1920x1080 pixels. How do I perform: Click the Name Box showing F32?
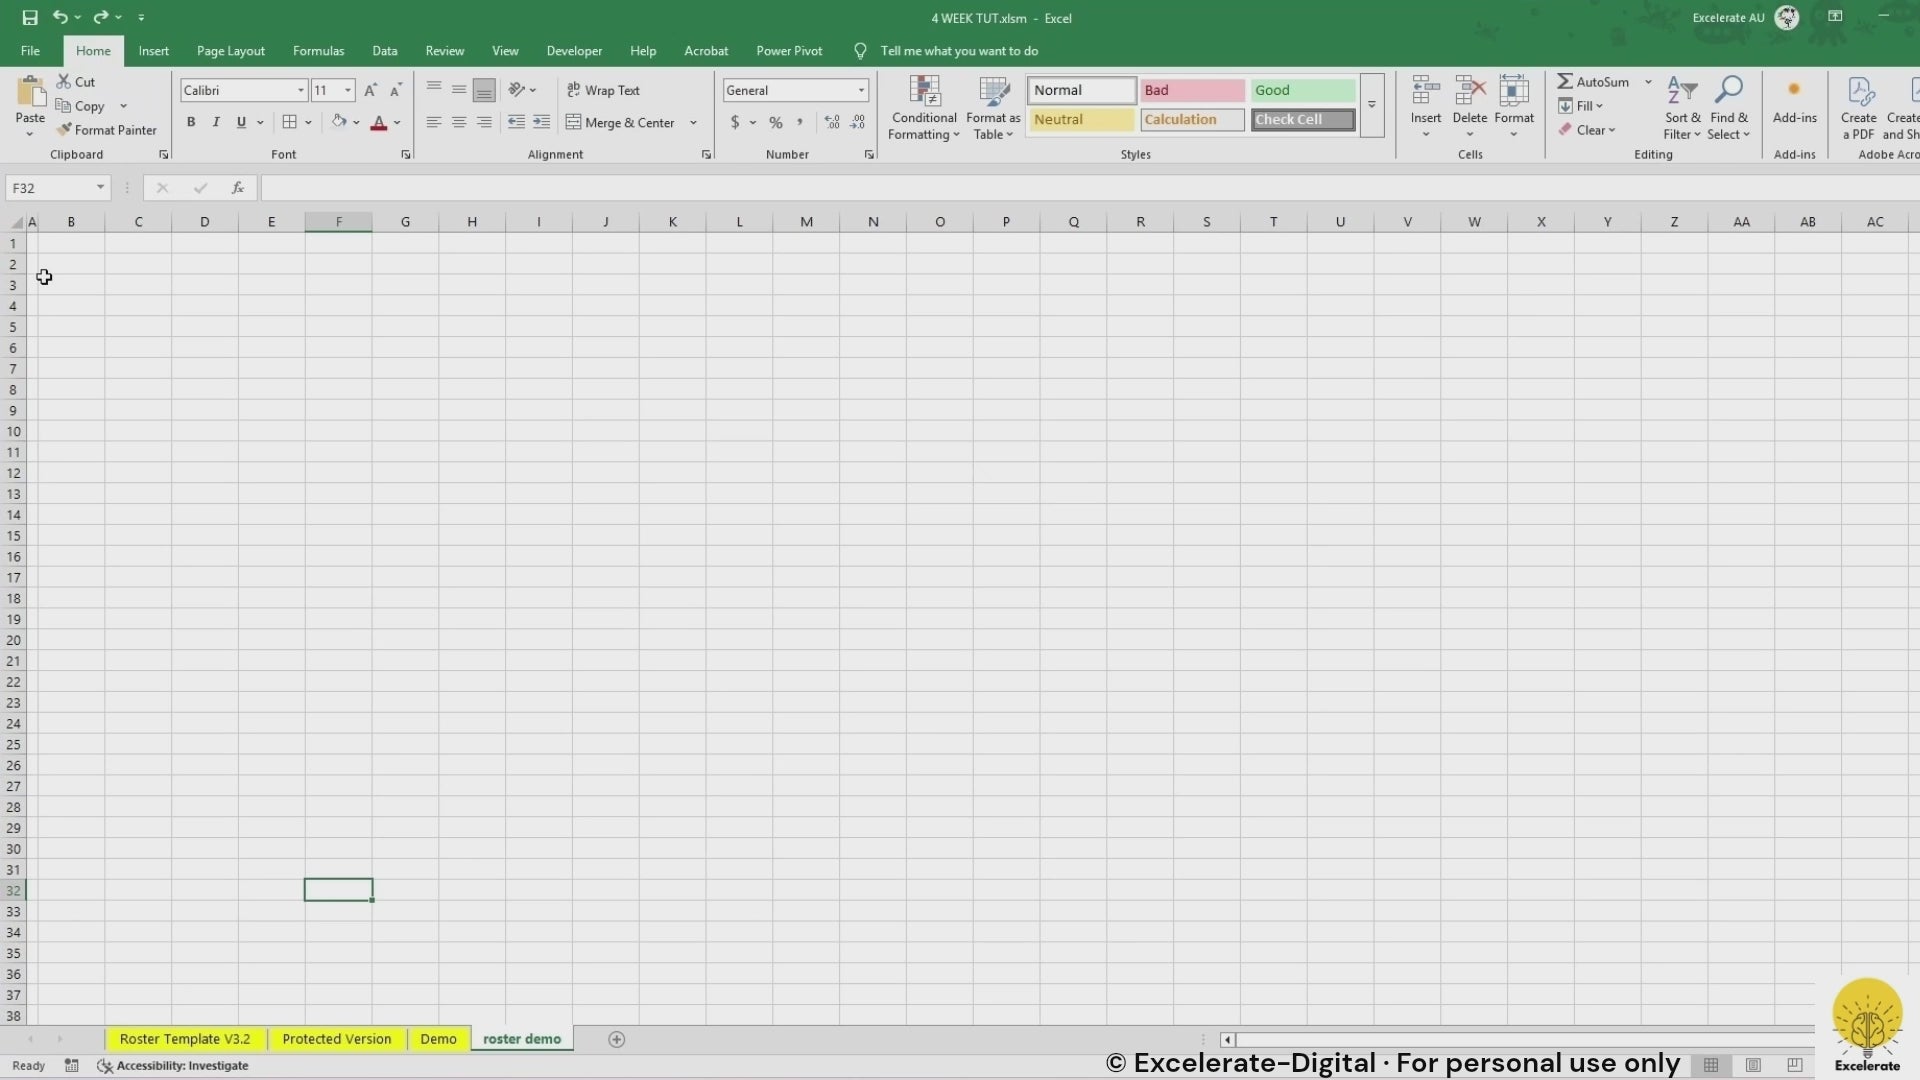(x=50, y=188)
